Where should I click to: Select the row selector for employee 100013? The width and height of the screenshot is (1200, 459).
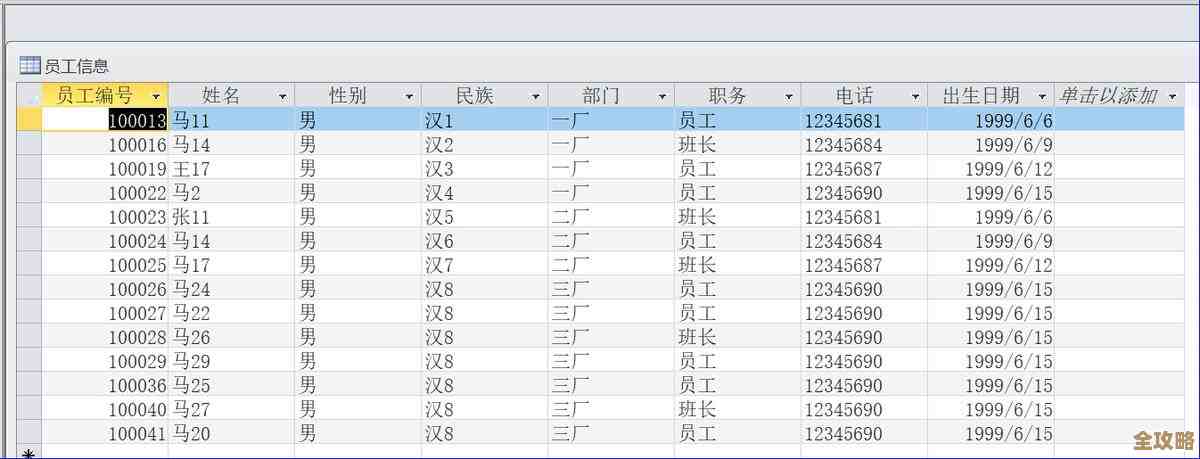[x=29, y=120]
